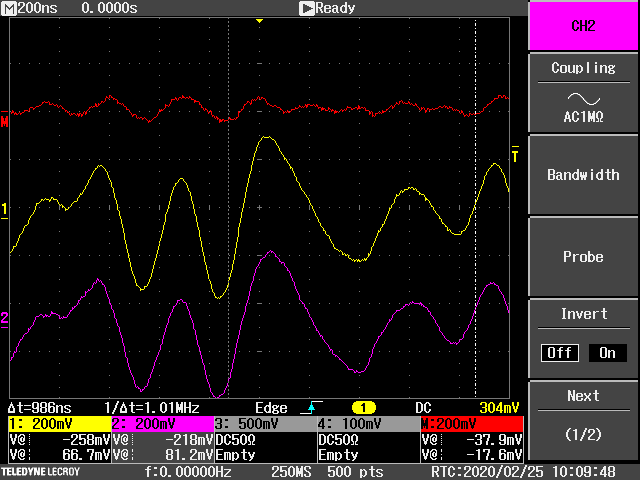Click the Ready run status icon
This screenshot has height=480, width=640.
[307, 8]
